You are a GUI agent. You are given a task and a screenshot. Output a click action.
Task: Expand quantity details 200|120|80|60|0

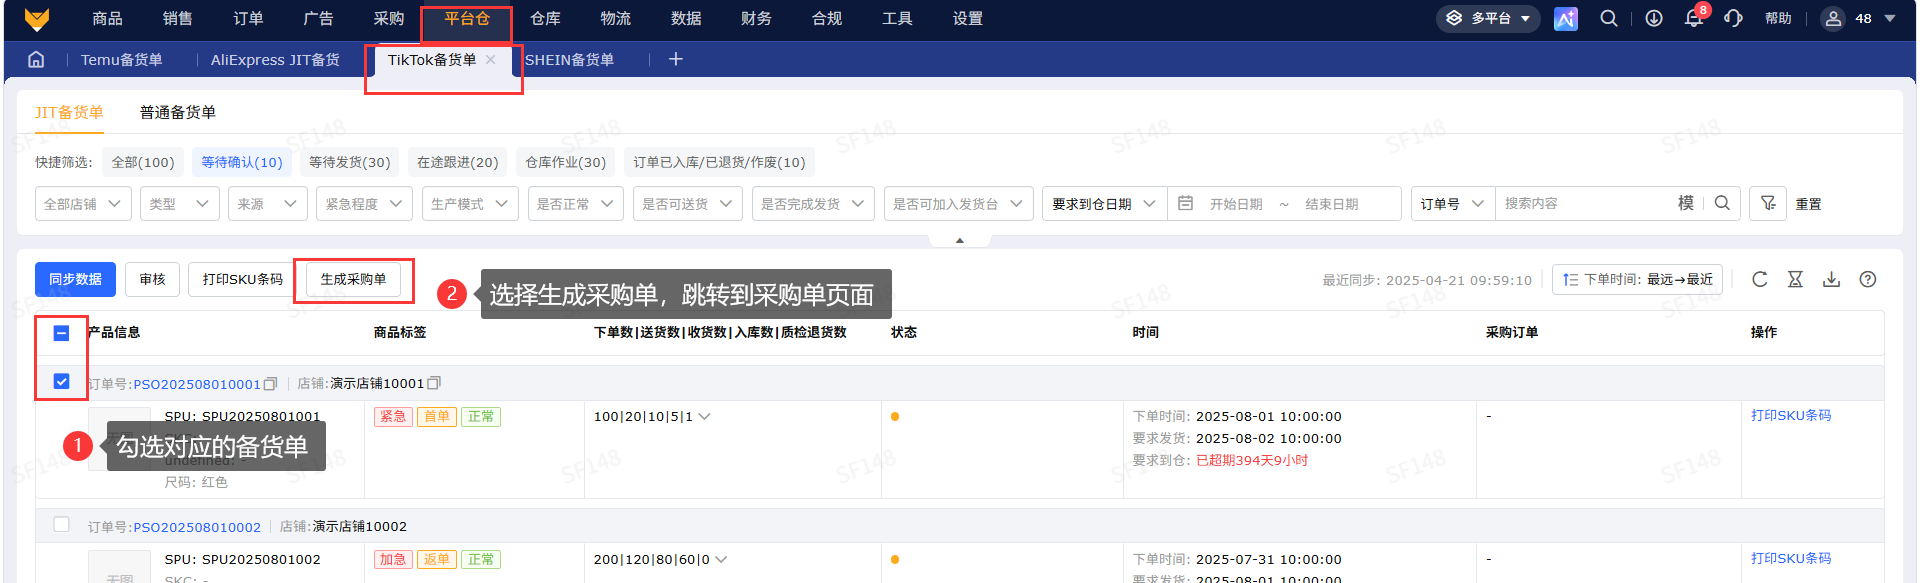pyautogui.click(x=721, y=559)
